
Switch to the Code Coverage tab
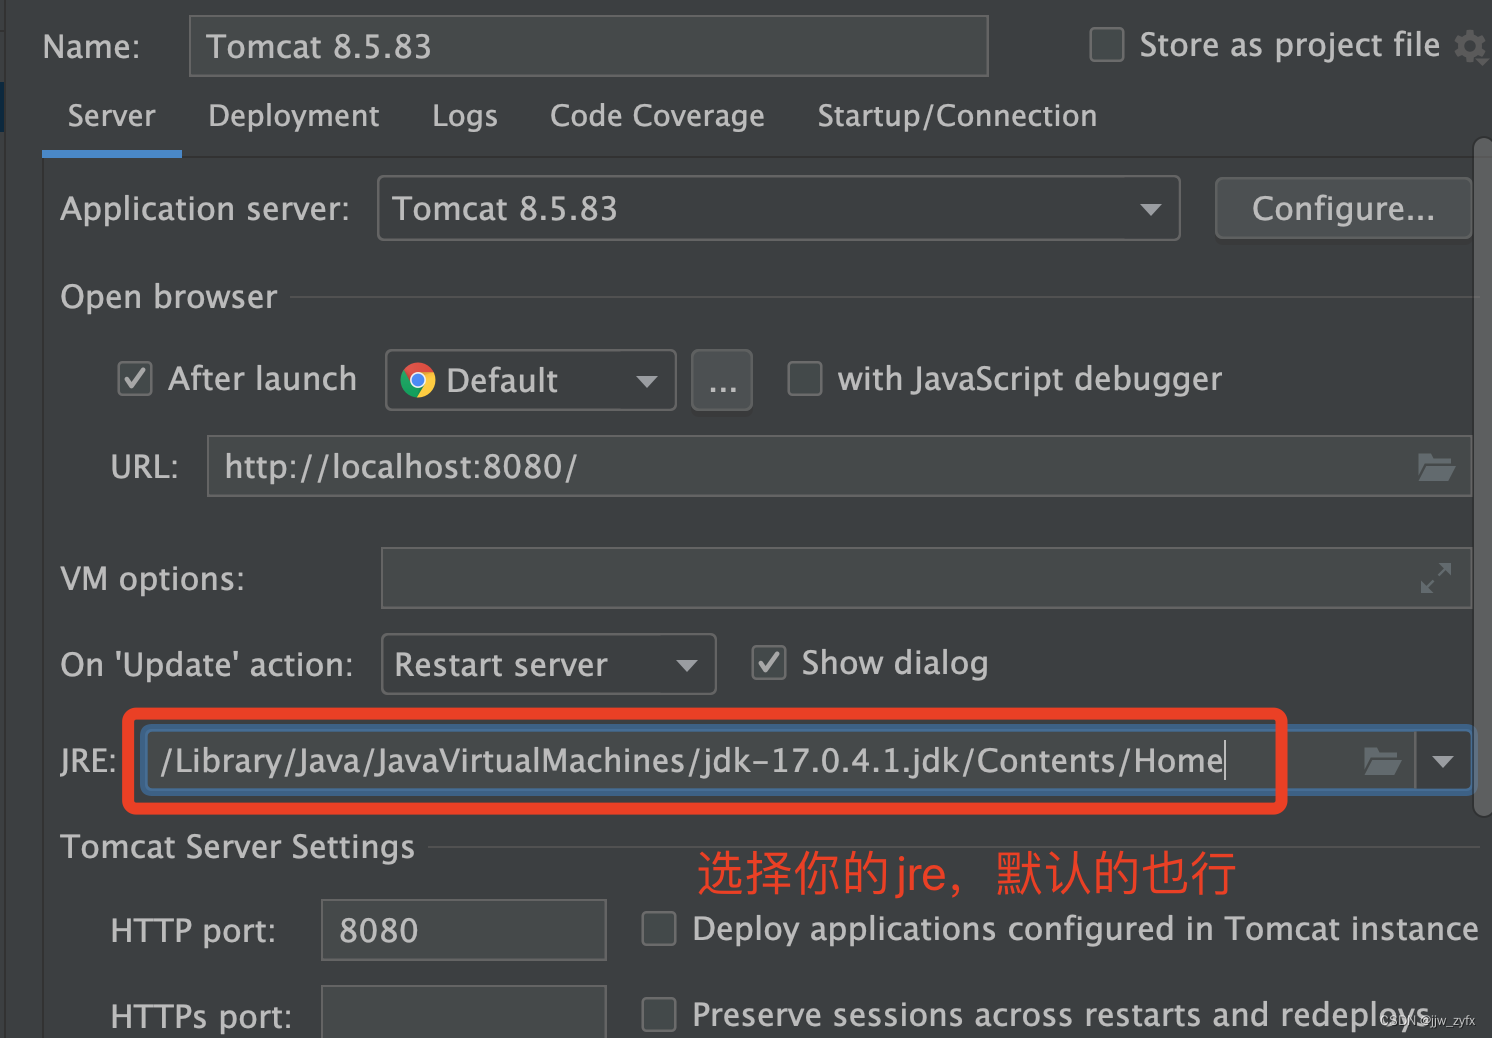click(657, 116)
